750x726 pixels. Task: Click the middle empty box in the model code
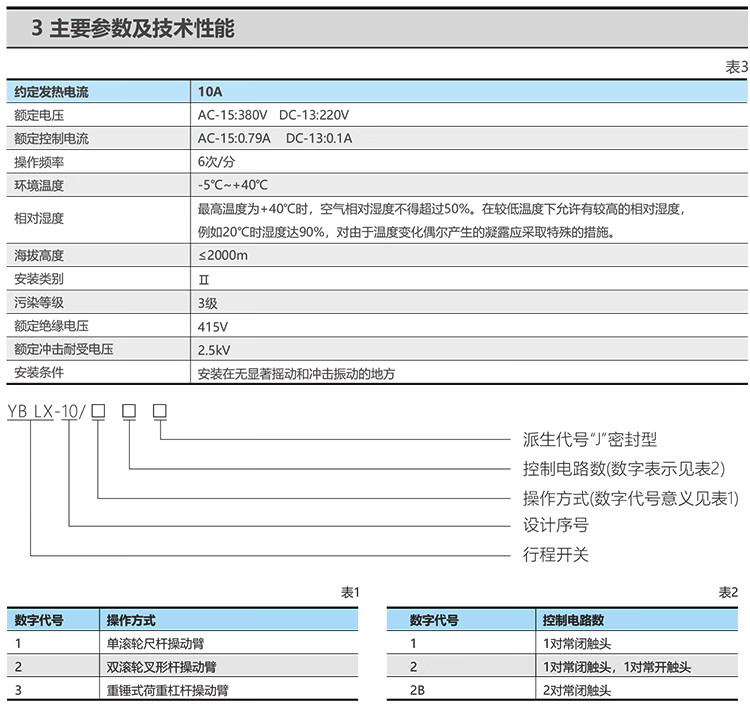point(129,411)
